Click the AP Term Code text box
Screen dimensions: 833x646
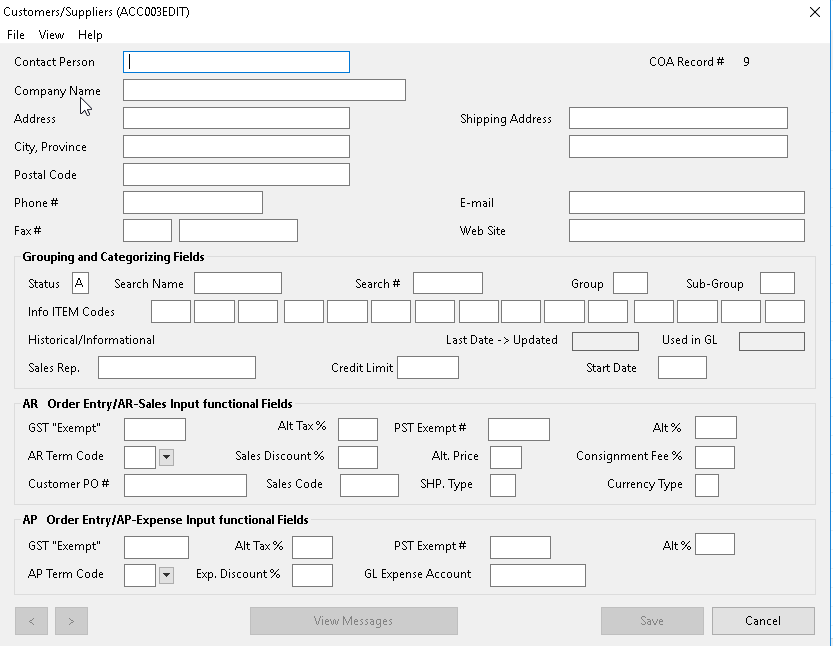tap(140, 575)
